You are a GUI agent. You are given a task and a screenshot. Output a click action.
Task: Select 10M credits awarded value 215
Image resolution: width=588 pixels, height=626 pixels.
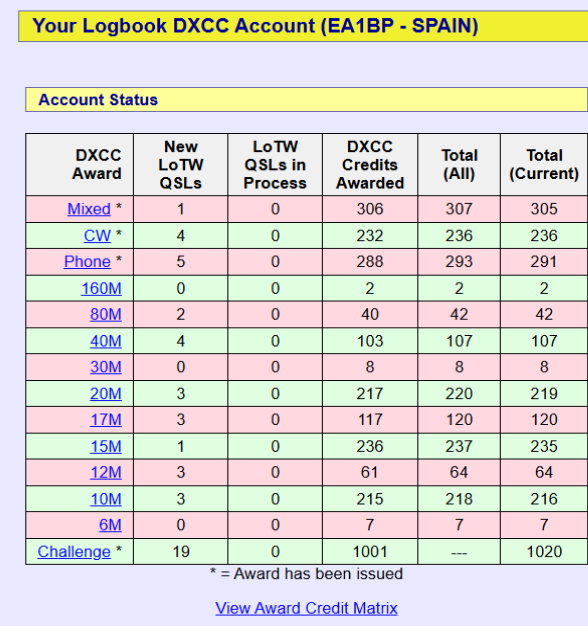(370, 499)
